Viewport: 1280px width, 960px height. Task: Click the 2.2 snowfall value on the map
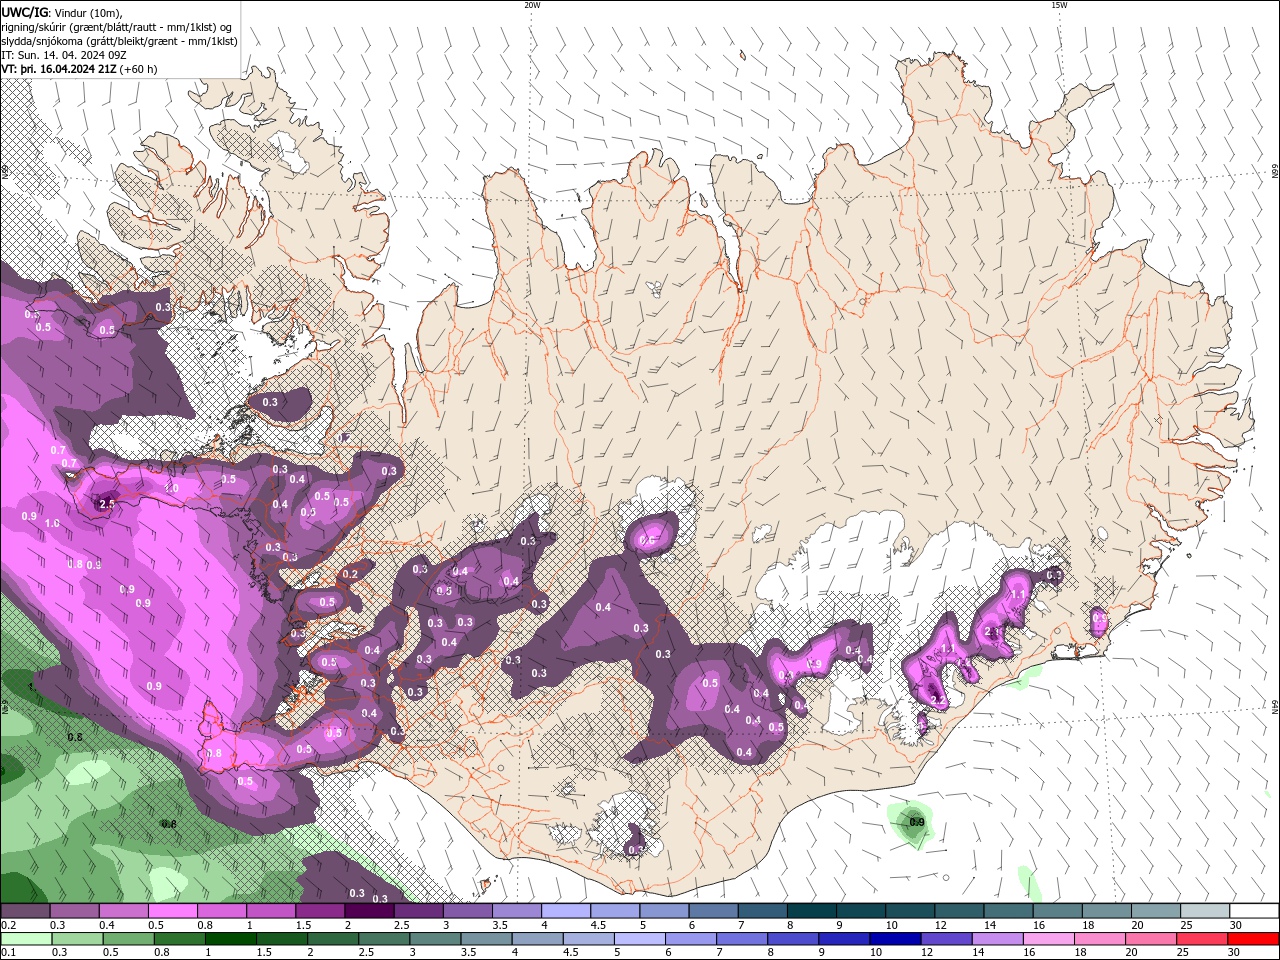coord(939,700)
